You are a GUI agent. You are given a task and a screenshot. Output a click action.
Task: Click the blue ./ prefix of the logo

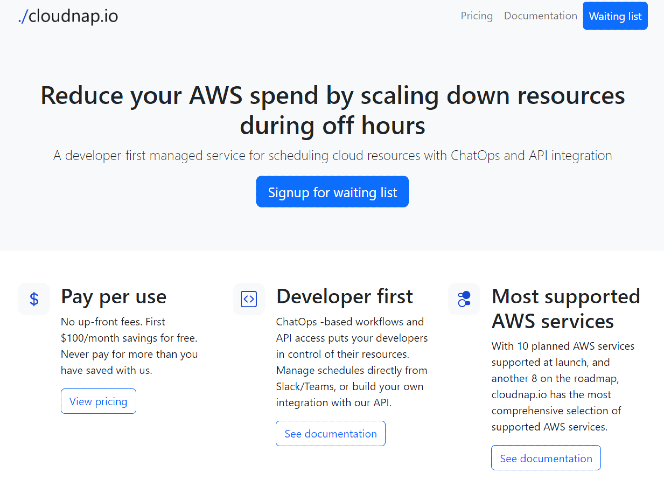pyautogui.click(x=23, y=17)
